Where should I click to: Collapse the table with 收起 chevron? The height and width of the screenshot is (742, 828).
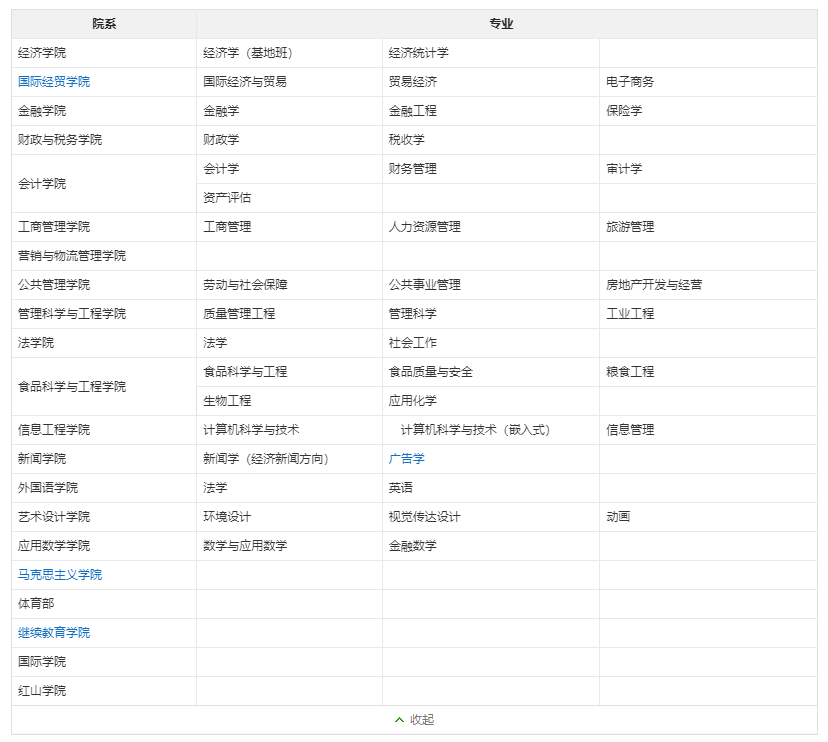(415, 720)
